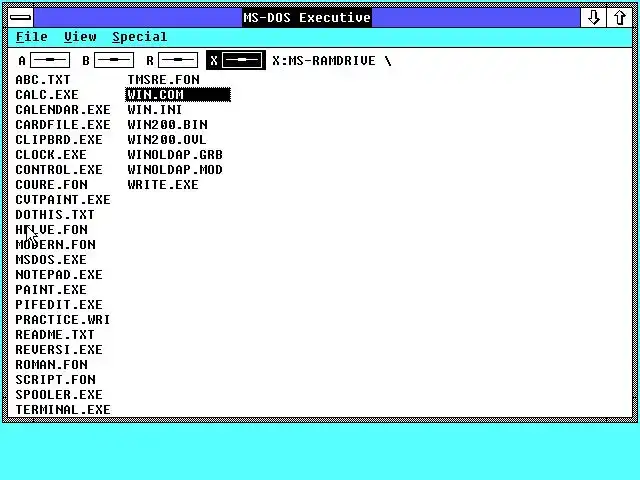Viewport: 640px width, 480px height.
Task: Select CLIPBRD.EXE file
Action: (59, 140)
